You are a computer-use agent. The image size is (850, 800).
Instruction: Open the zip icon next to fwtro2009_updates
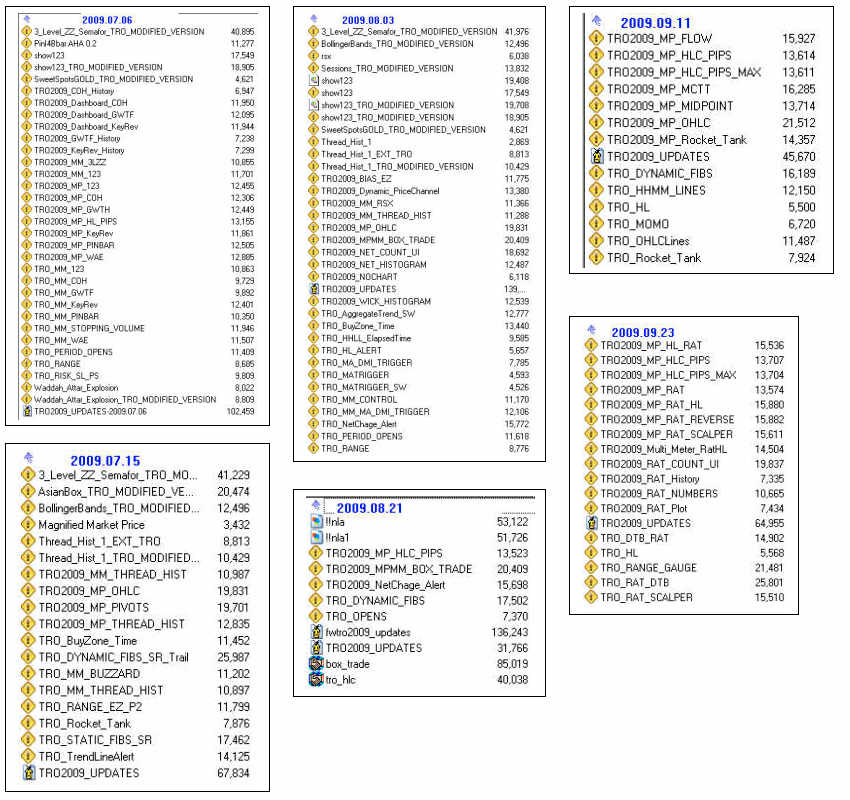pyautogui.click(x=316, y=631)
